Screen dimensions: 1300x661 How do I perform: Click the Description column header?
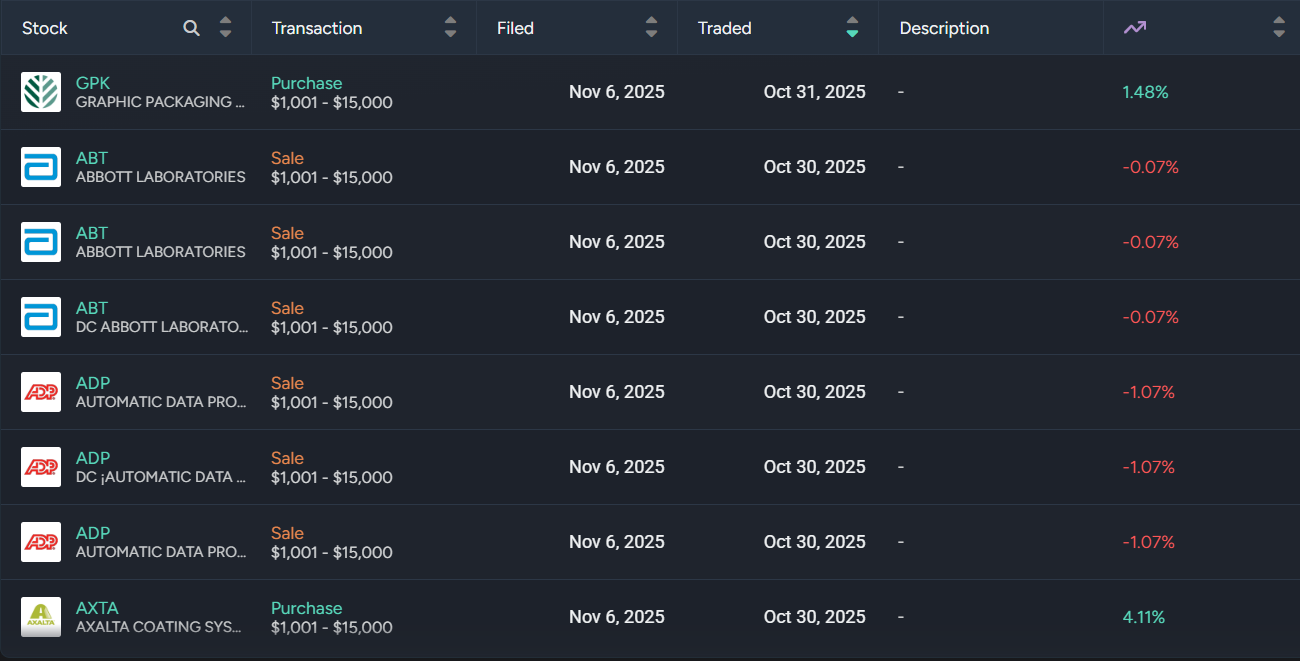[944, 28]
